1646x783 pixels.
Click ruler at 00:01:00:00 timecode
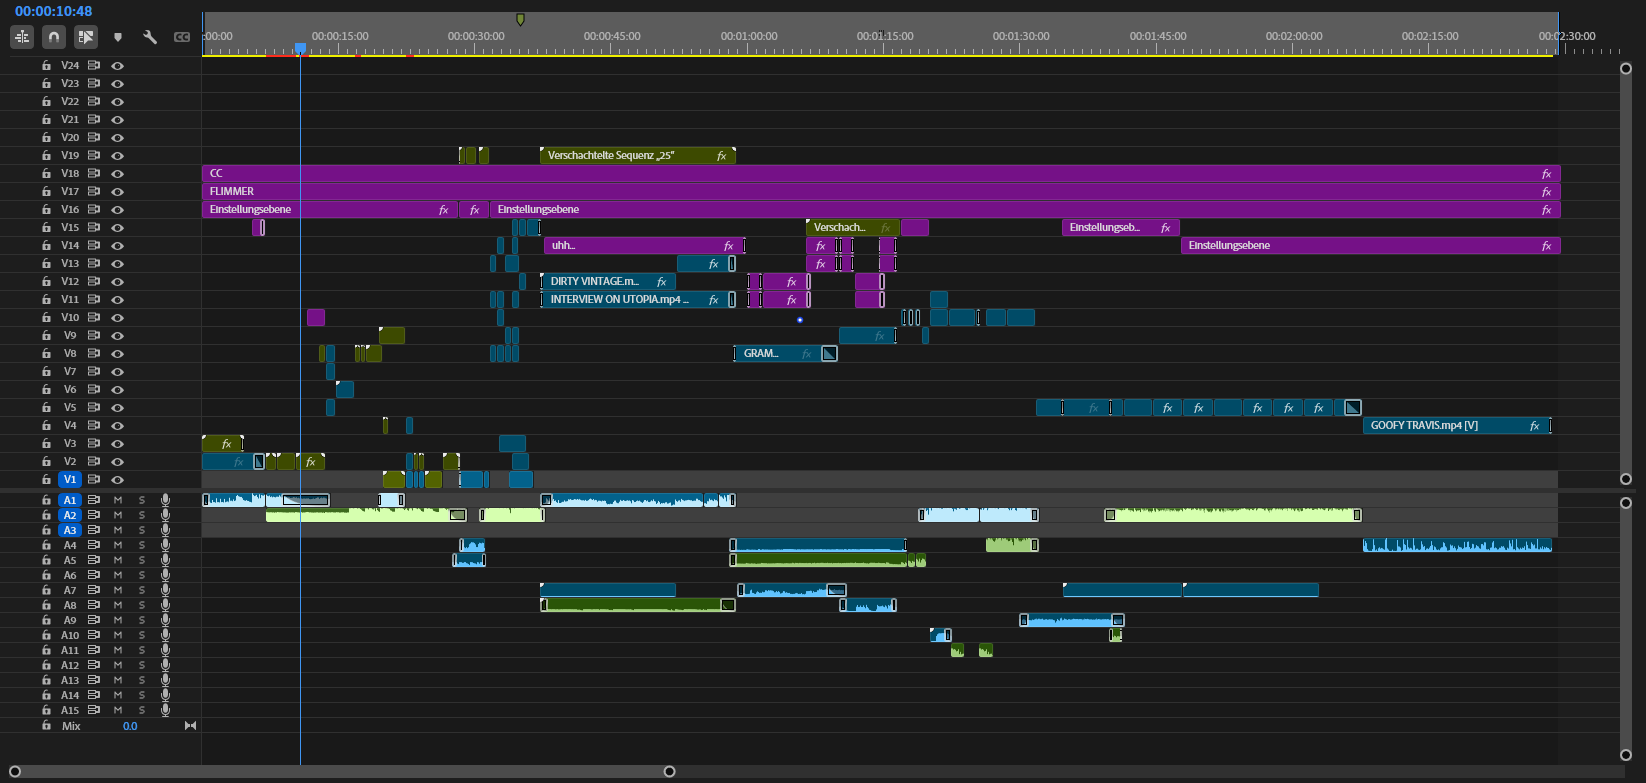click(x=749, y=36)
